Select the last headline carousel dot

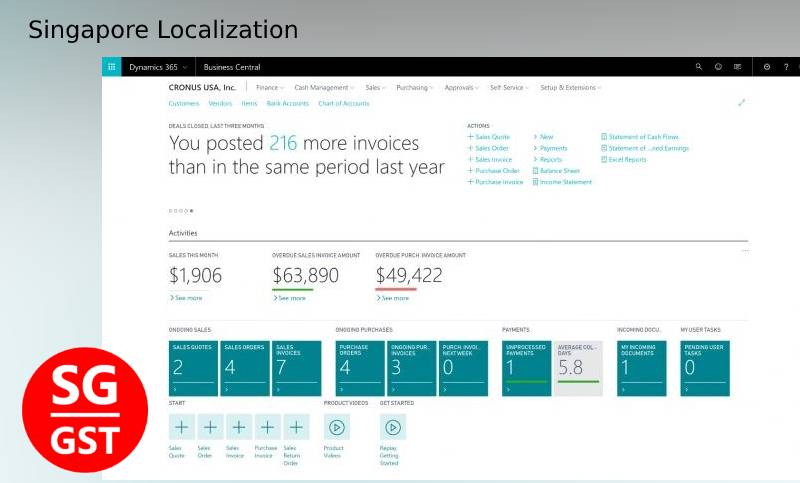tap(191, 211)
